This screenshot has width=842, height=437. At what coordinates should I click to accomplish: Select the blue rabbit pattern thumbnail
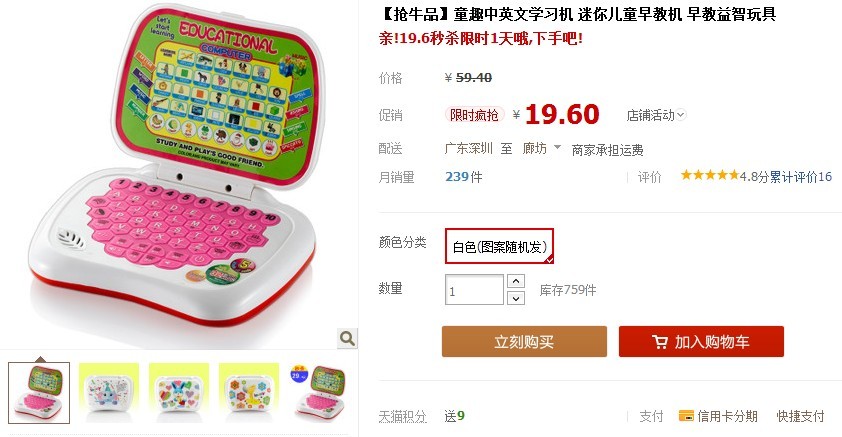tap(179, 393)
